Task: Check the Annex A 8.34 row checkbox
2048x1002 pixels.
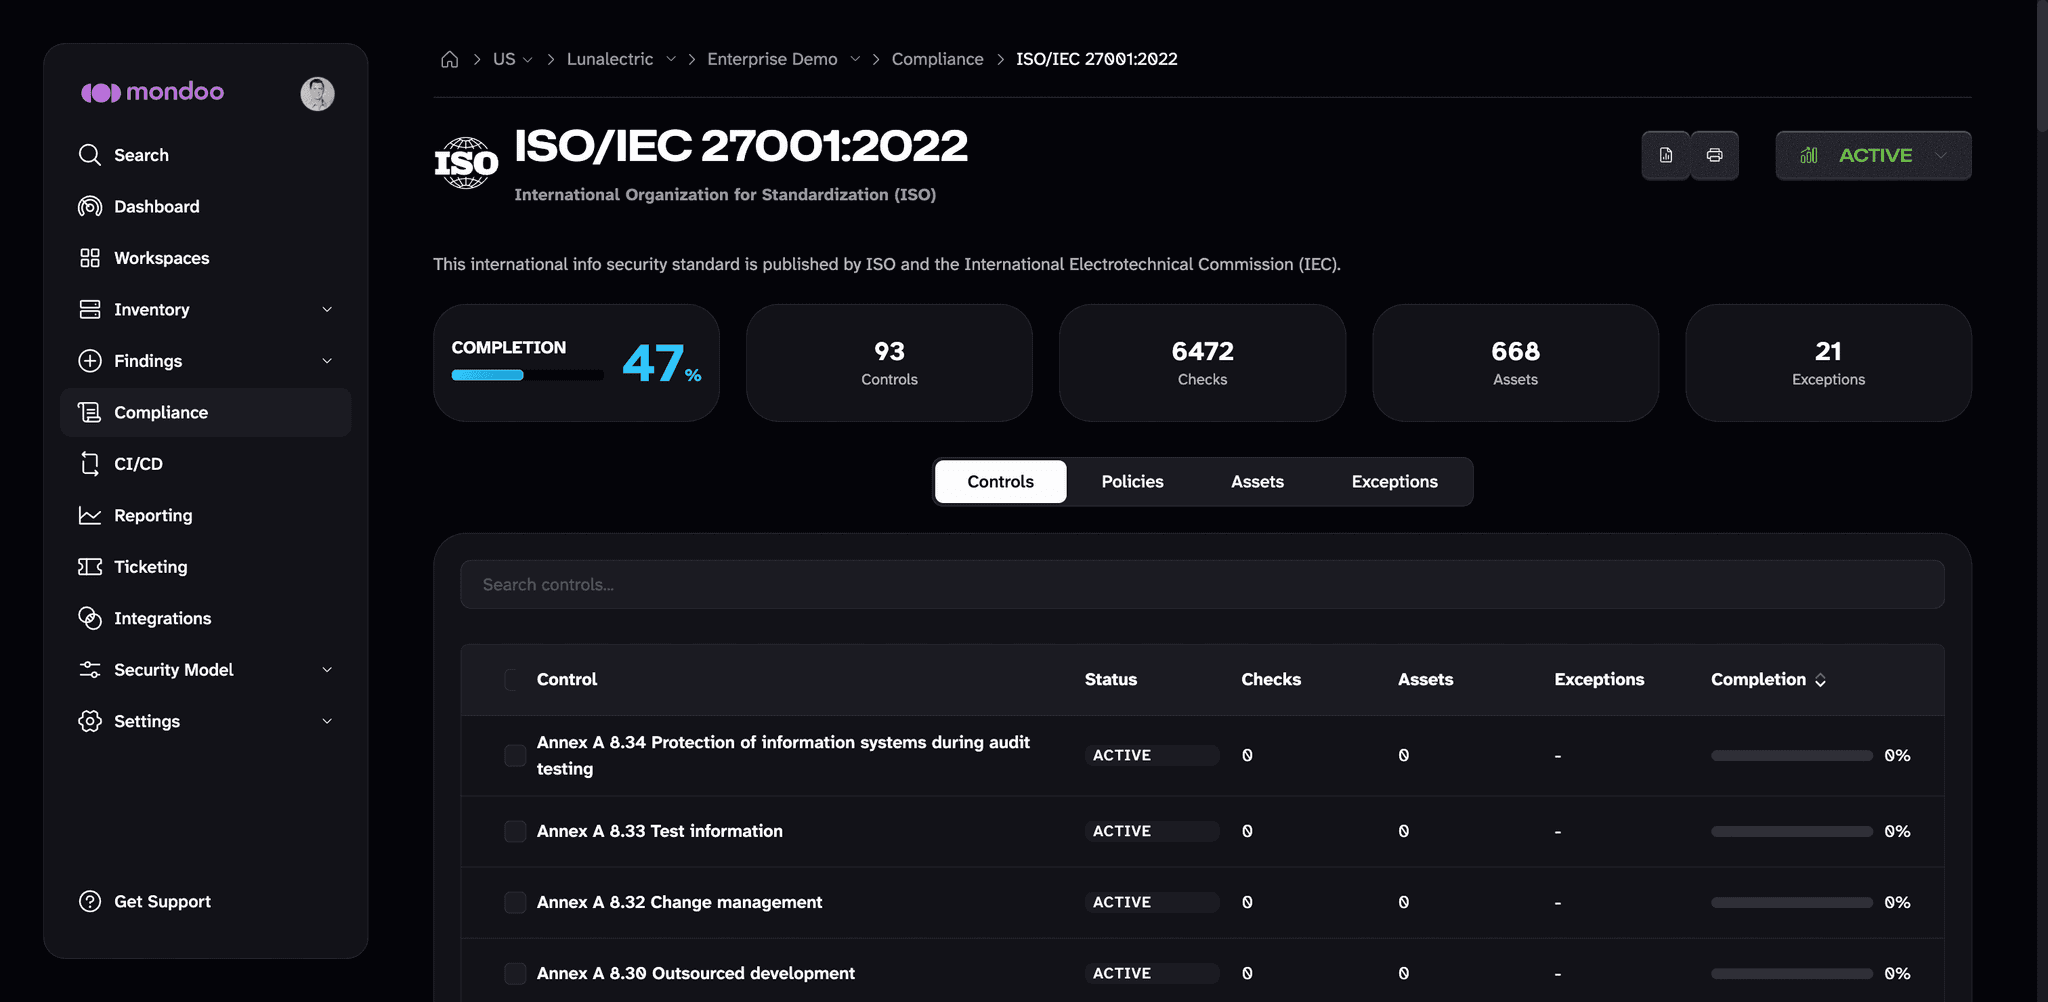Action: [515, 755]
